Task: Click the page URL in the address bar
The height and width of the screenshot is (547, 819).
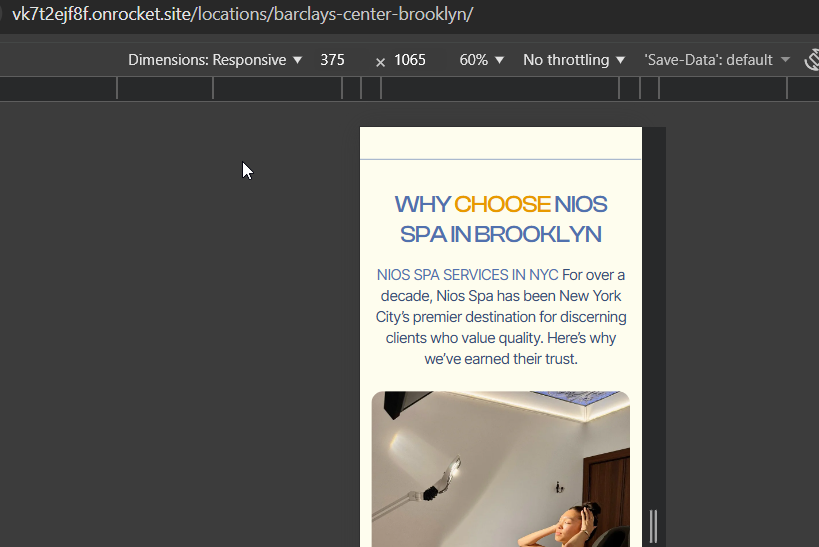Action: 242,14
